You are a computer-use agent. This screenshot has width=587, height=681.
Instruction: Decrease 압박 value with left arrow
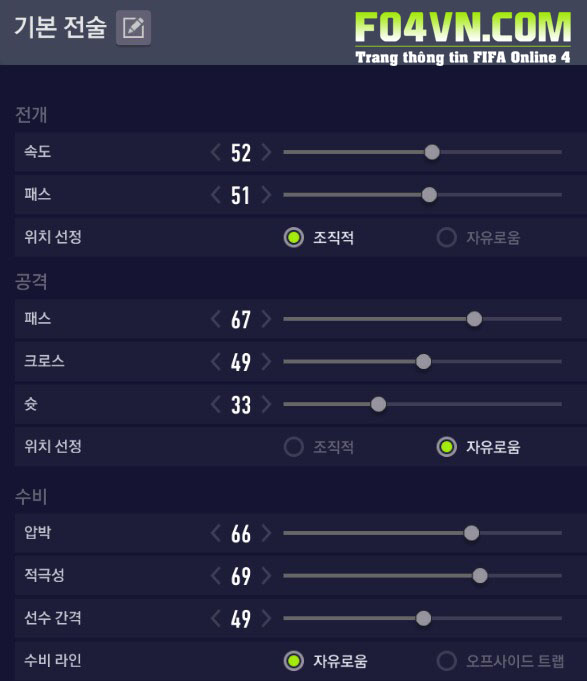tap(216, 533)
